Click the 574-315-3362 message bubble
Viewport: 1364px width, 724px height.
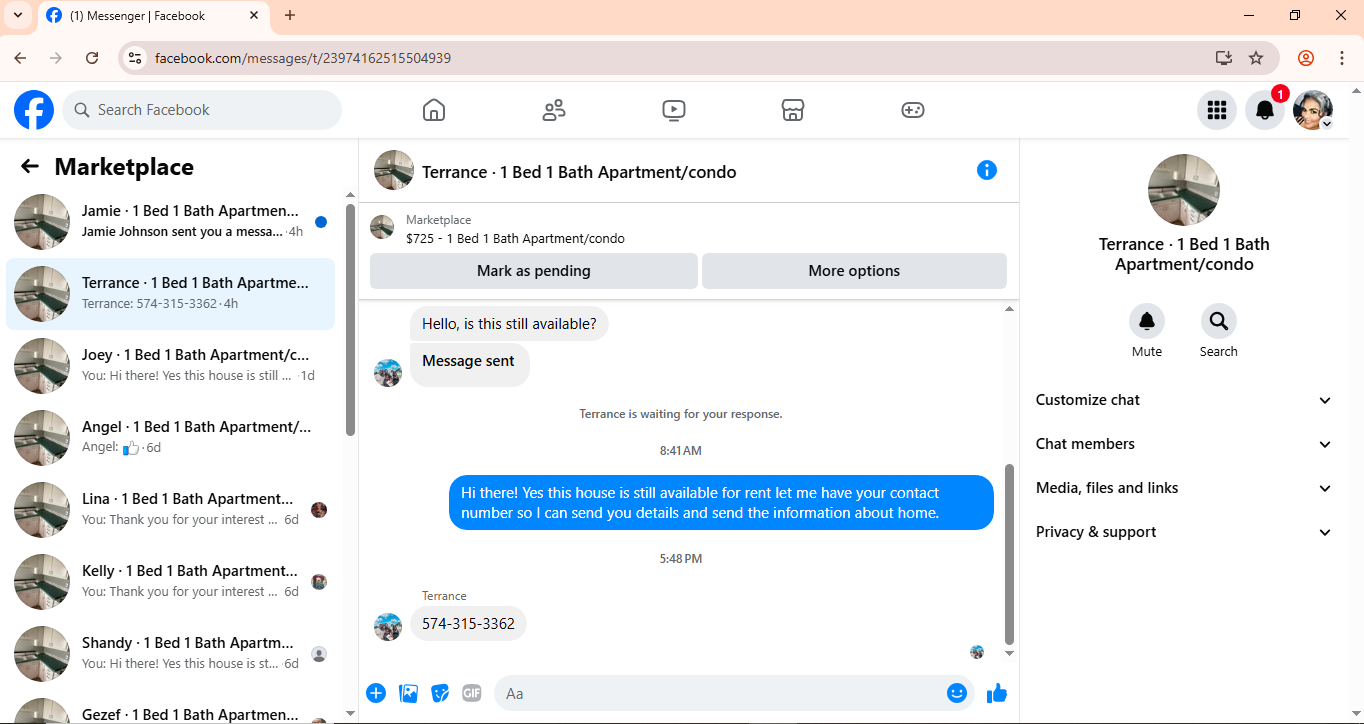pos(468,624)
